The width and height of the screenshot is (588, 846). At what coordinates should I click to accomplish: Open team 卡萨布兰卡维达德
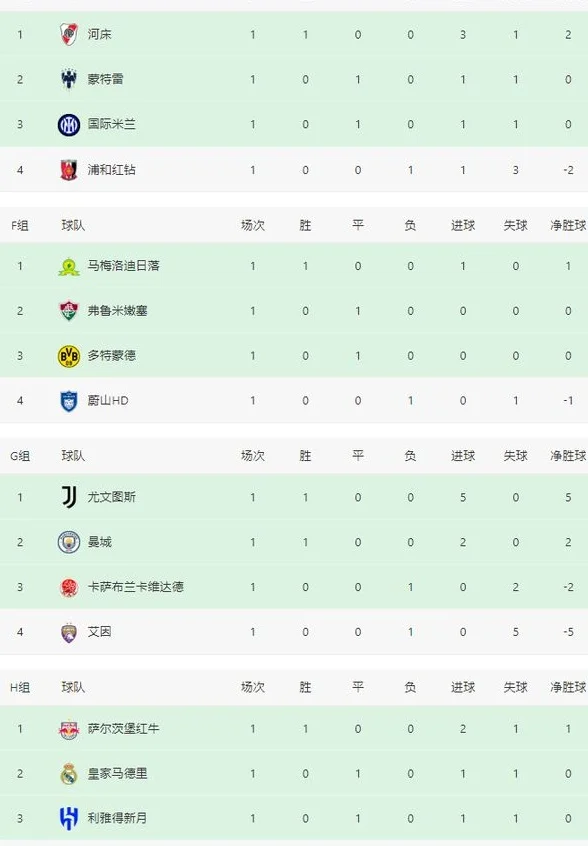(x=135, y=587)
